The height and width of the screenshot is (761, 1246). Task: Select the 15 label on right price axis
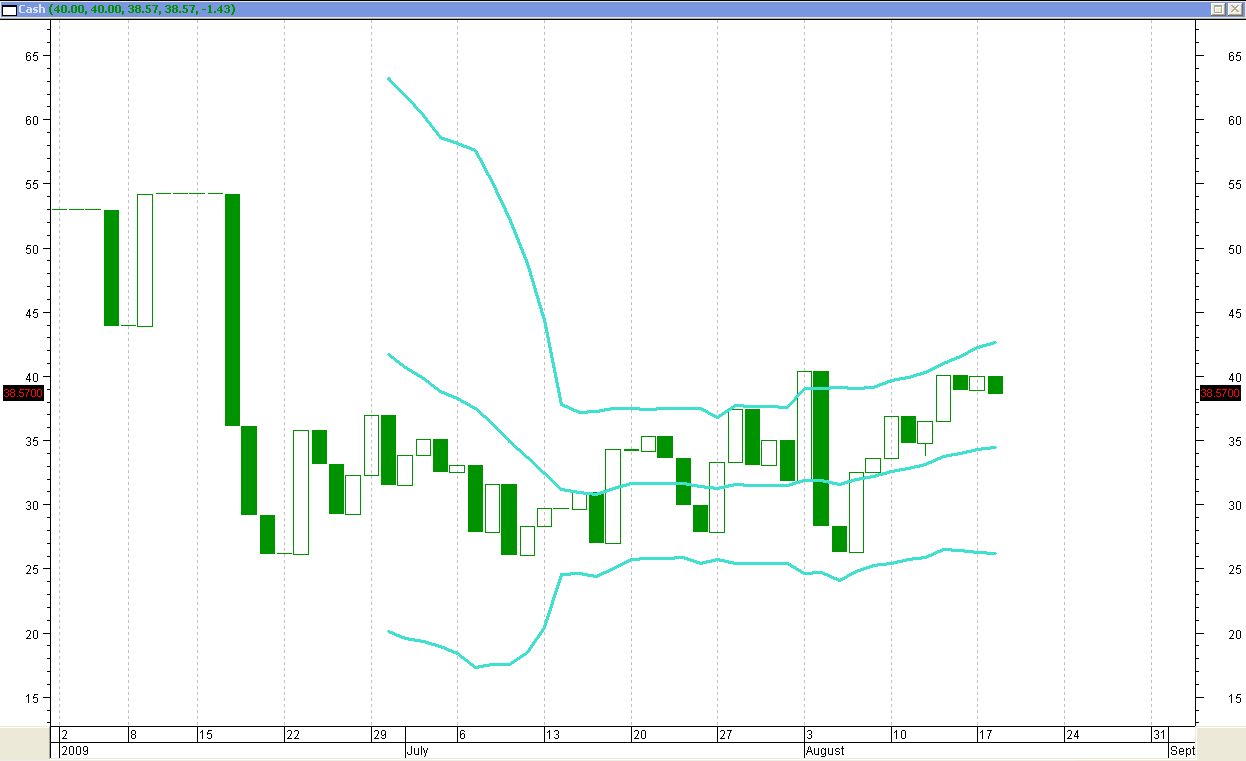point(1235,698)
